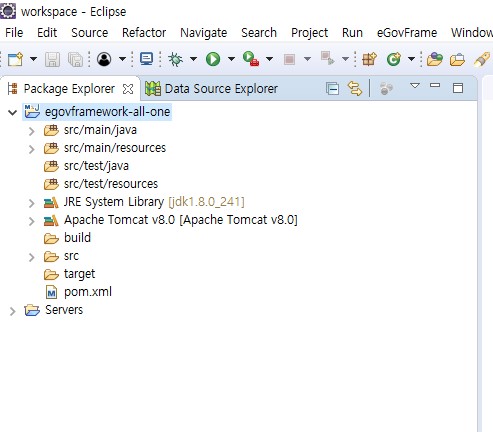Click the Save toolbar icon
The height and width of the screenshot is (432, 493).
pyautogui.click(x=52, y=60)
